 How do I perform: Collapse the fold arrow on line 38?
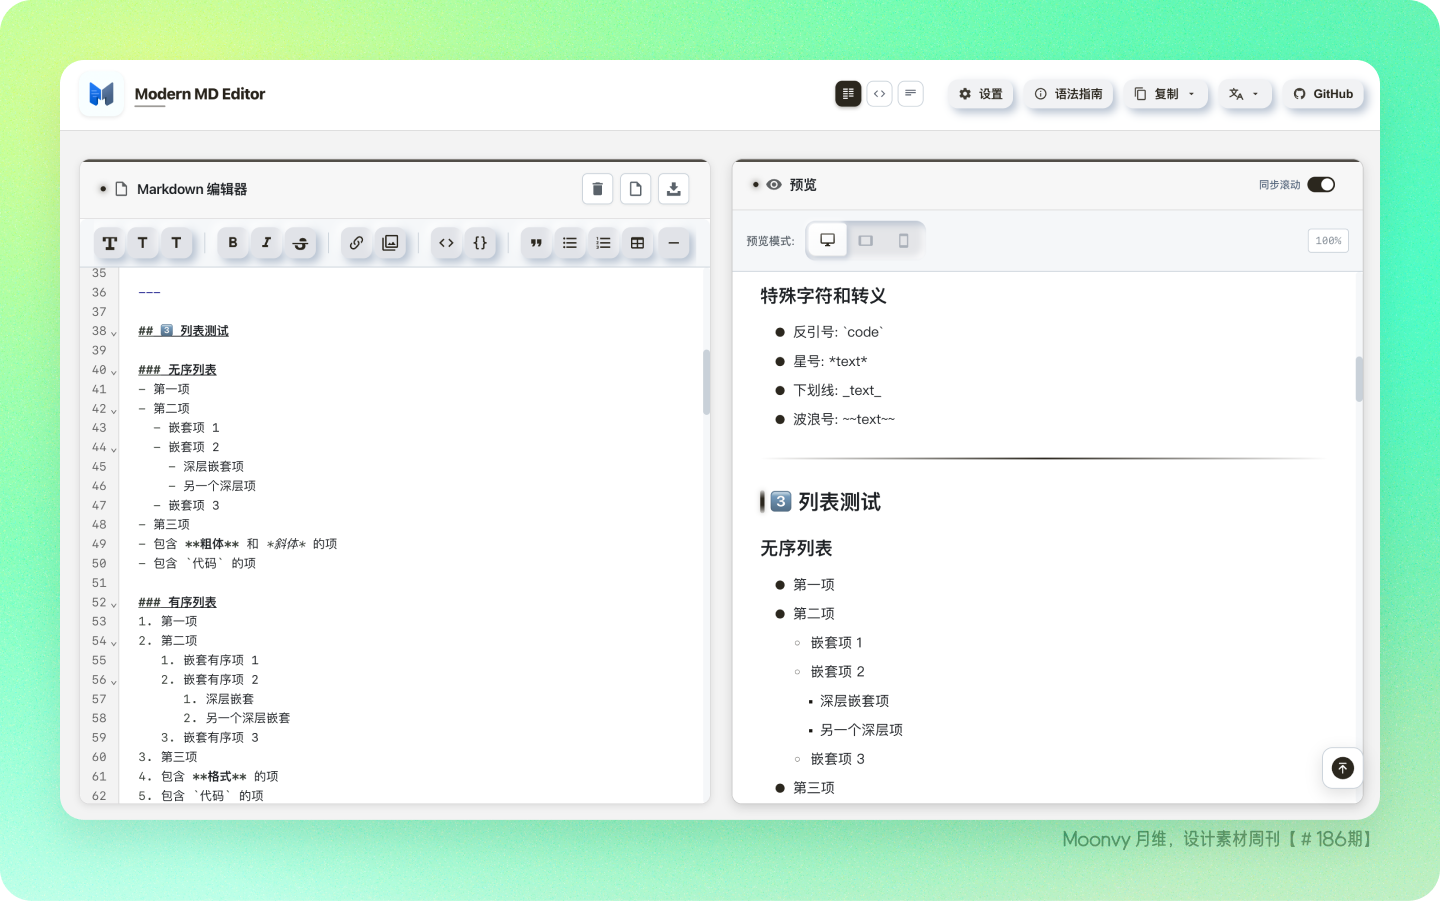[x=114, y=332]
